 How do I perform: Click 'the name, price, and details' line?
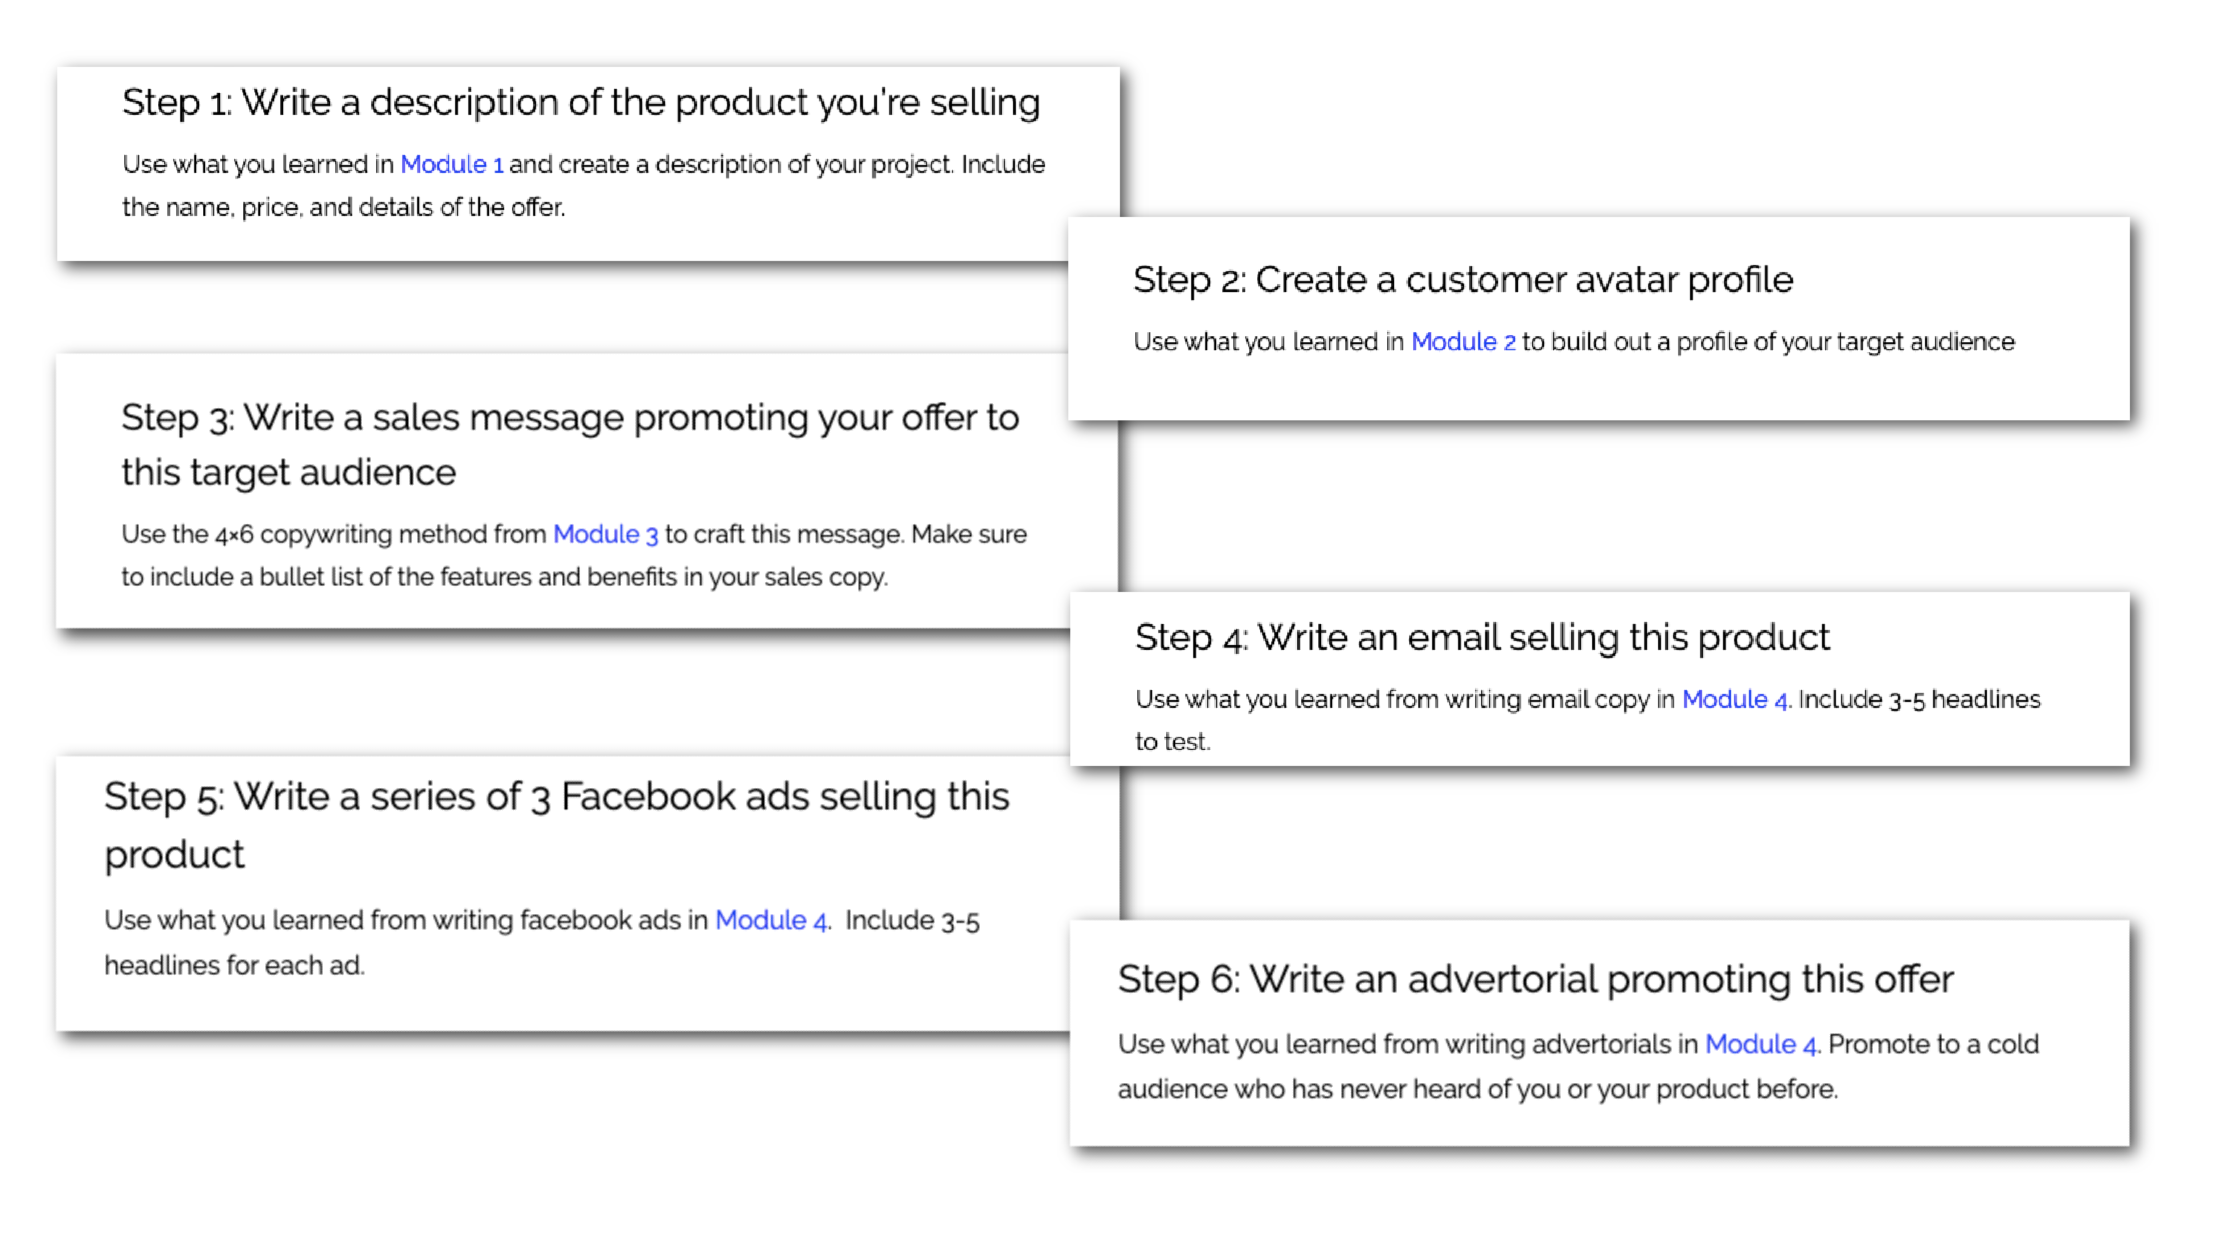[343, 207]
